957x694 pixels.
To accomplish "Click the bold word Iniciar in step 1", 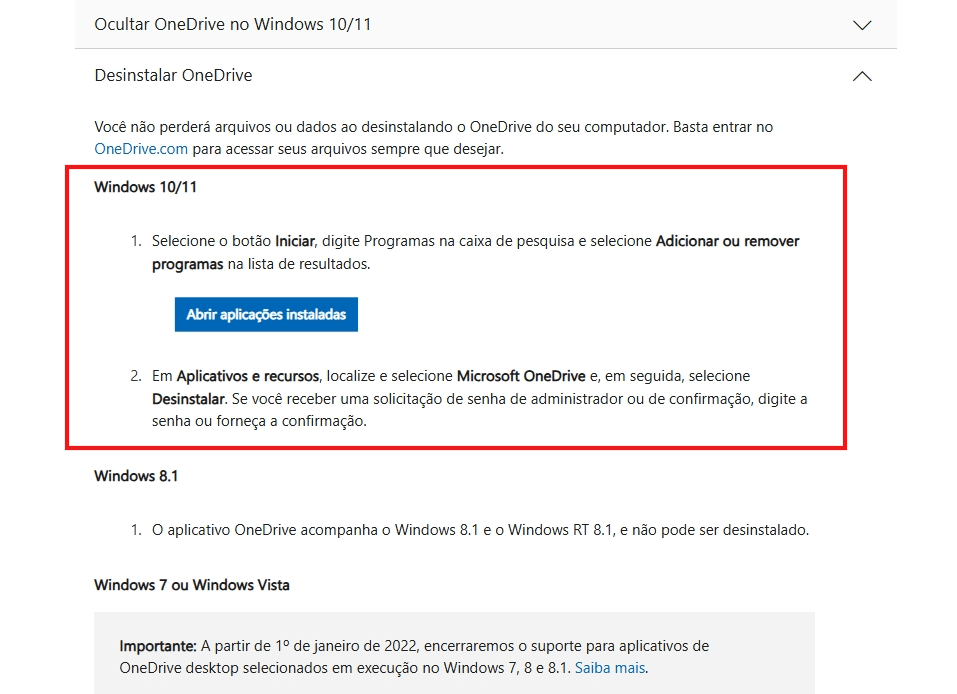I will point(295,241).
